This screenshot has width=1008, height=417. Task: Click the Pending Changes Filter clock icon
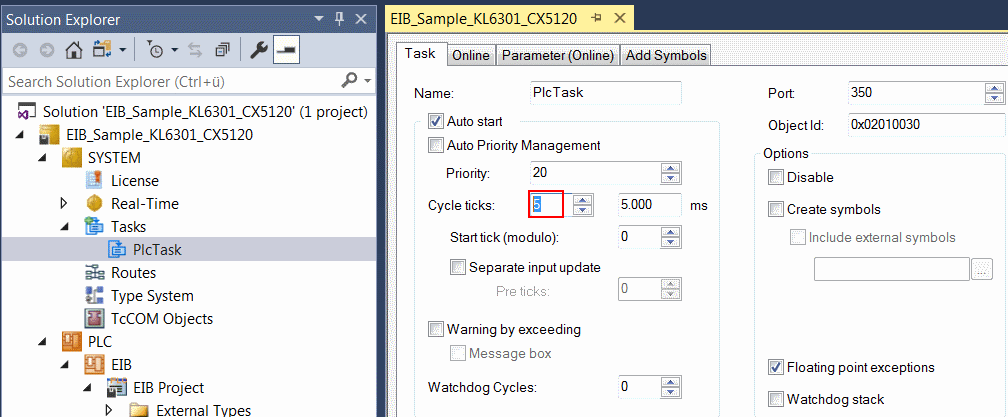point(156,51)
